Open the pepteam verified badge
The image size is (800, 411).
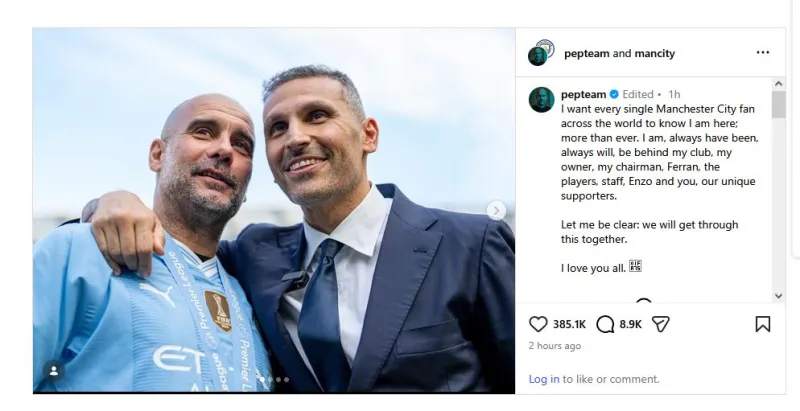614,94
